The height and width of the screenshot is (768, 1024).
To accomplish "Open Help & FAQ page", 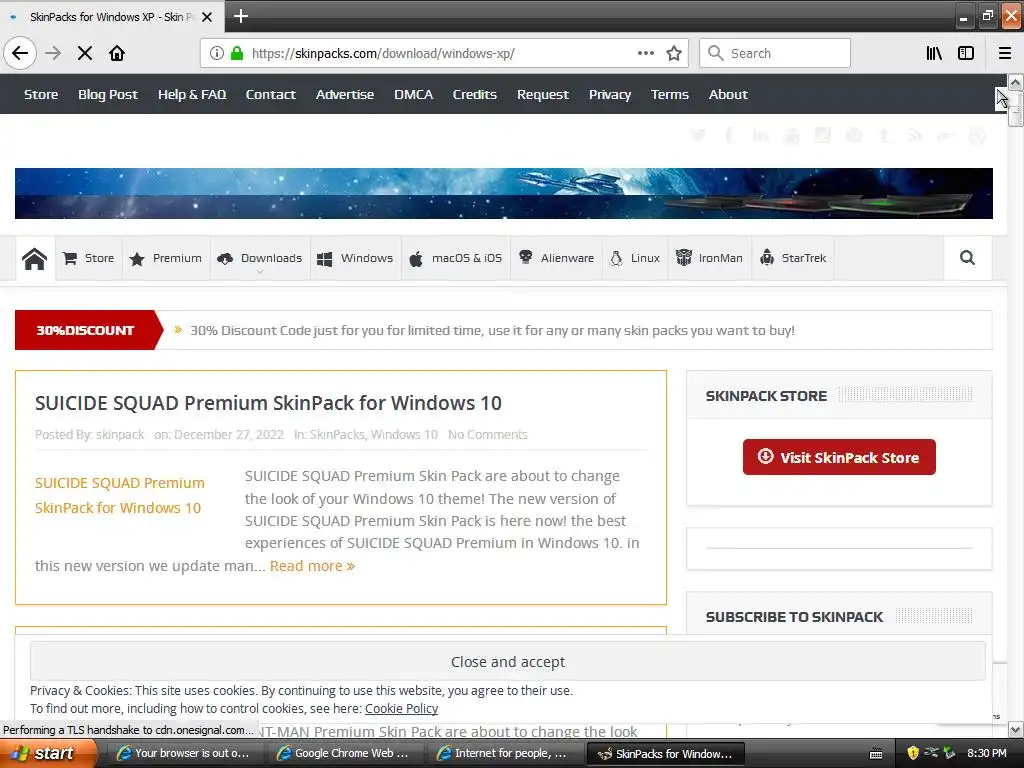I will (192, 95).
